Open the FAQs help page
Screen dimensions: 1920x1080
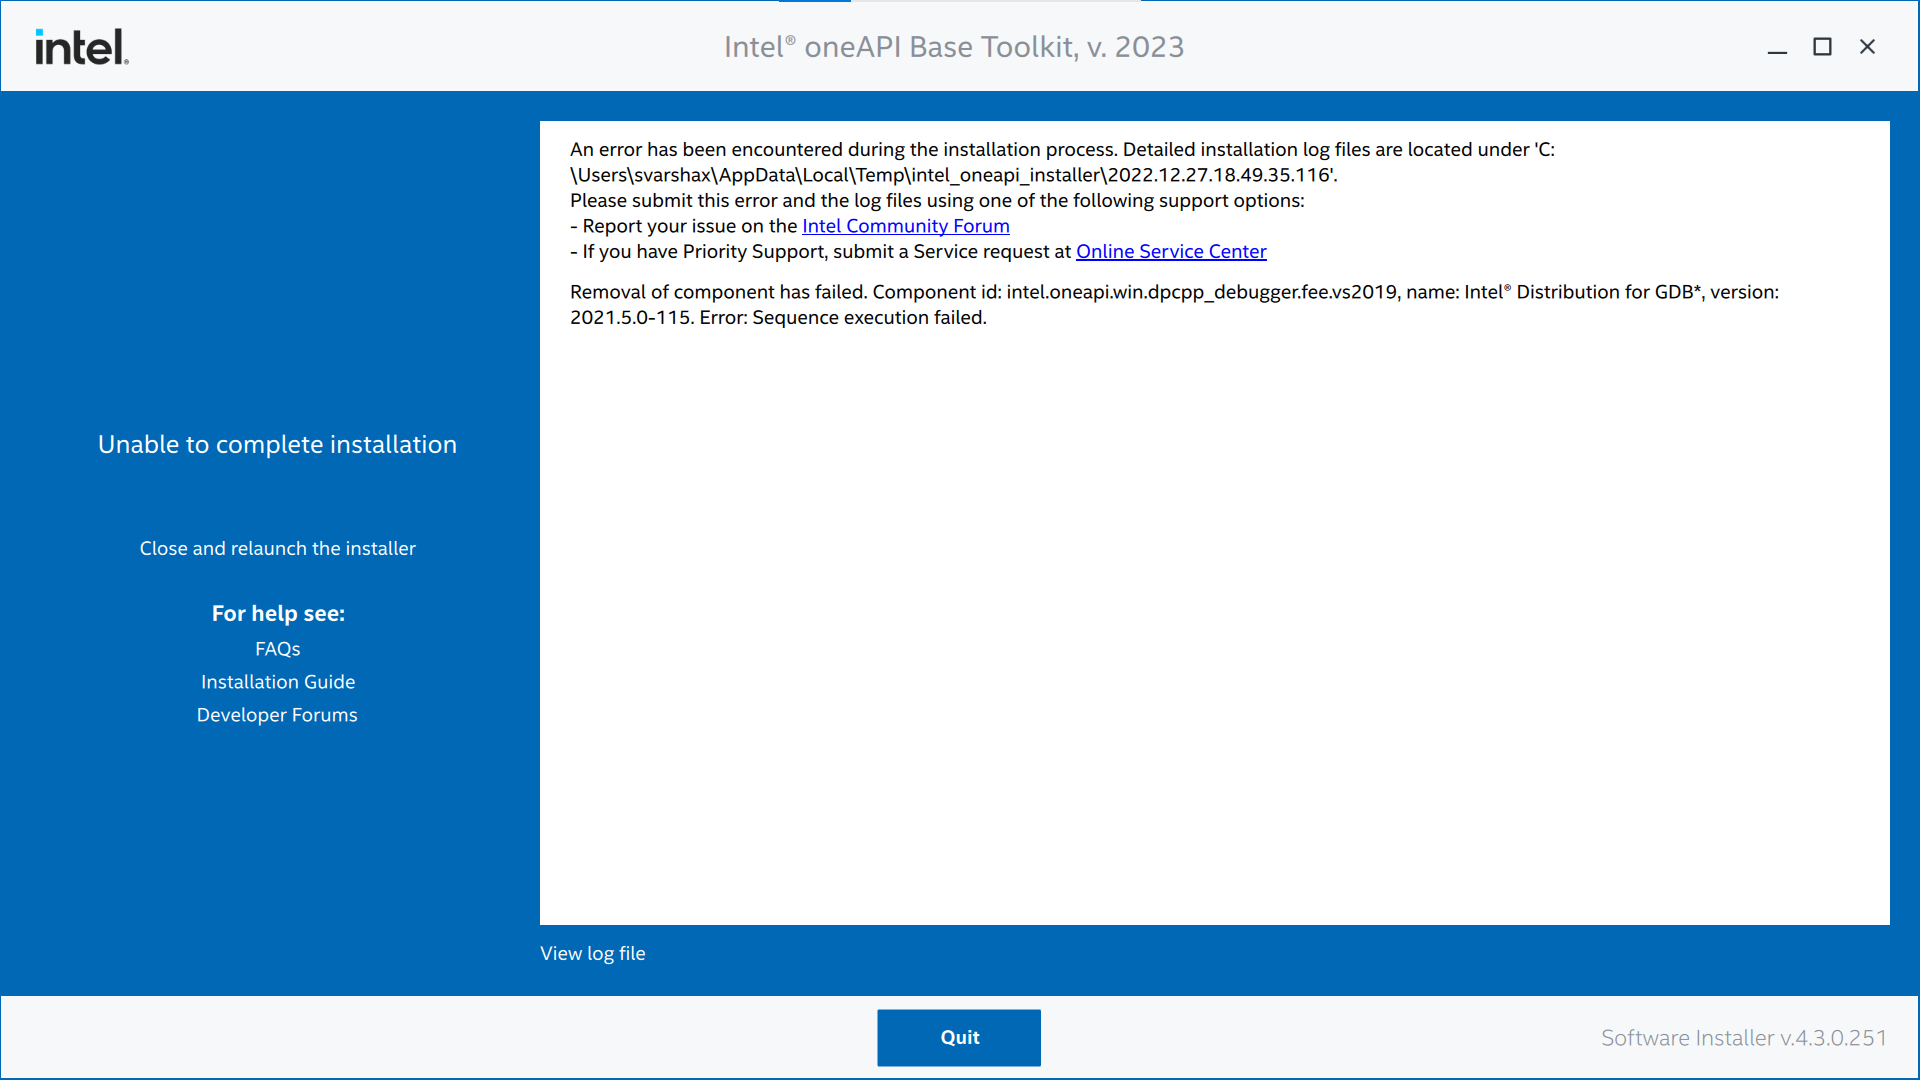277,648
